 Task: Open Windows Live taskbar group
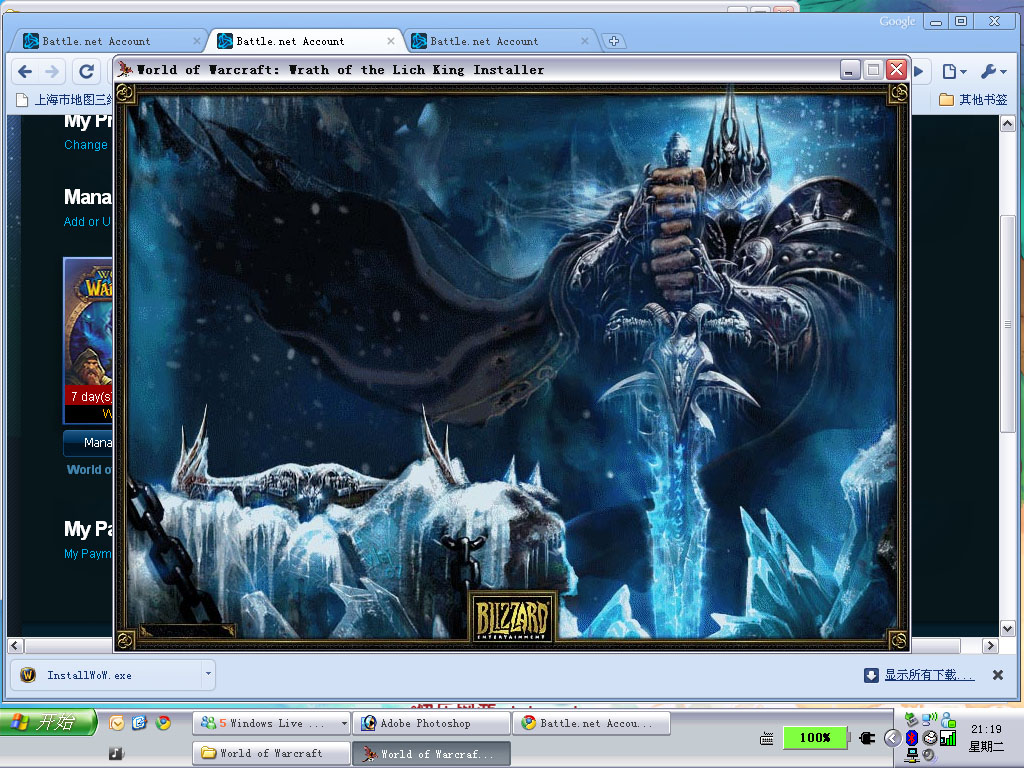(x=271, y=724)
